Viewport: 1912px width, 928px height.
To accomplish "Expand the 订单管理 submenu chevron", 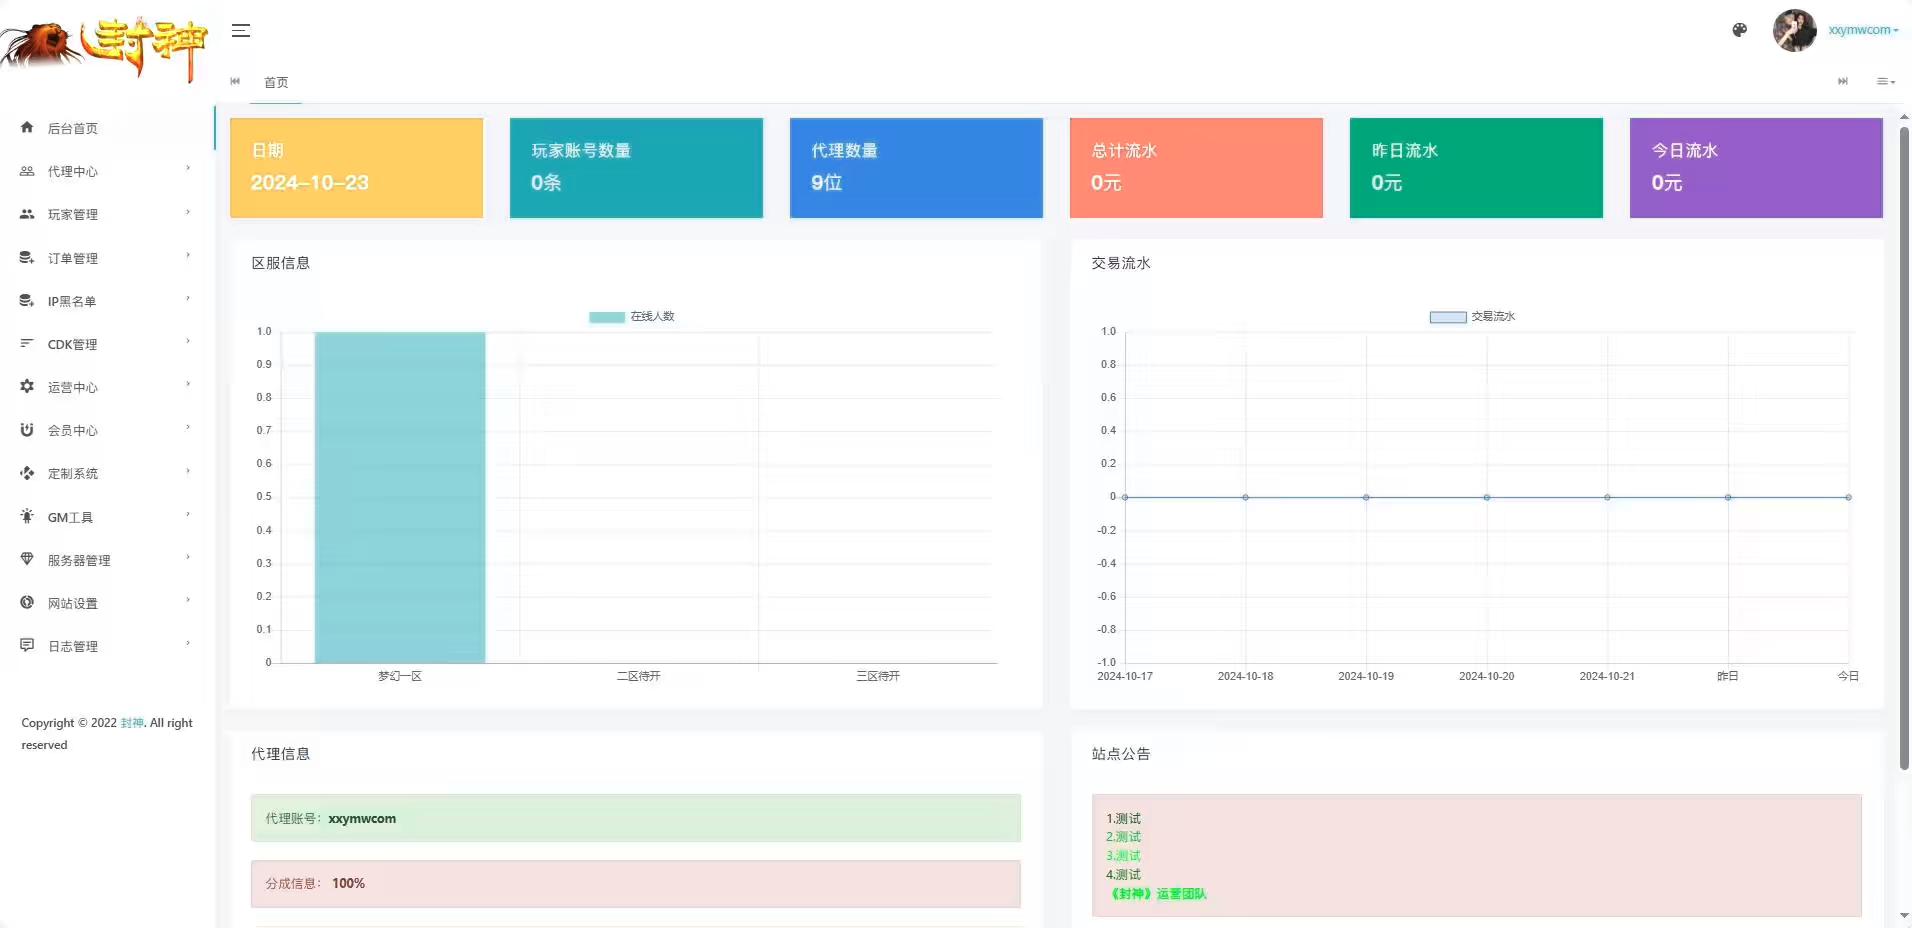I will click(x=188, y=256).
